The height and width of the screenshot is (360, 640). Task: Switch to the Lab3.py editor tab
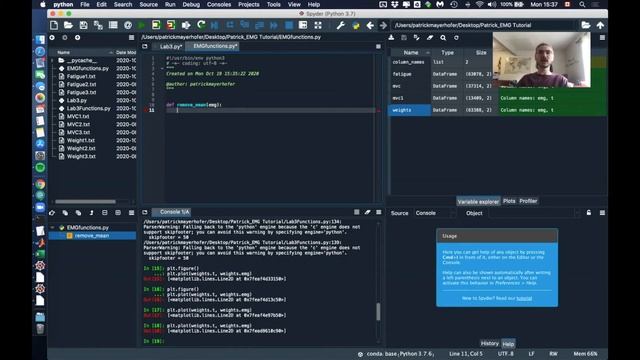point(170,47)
